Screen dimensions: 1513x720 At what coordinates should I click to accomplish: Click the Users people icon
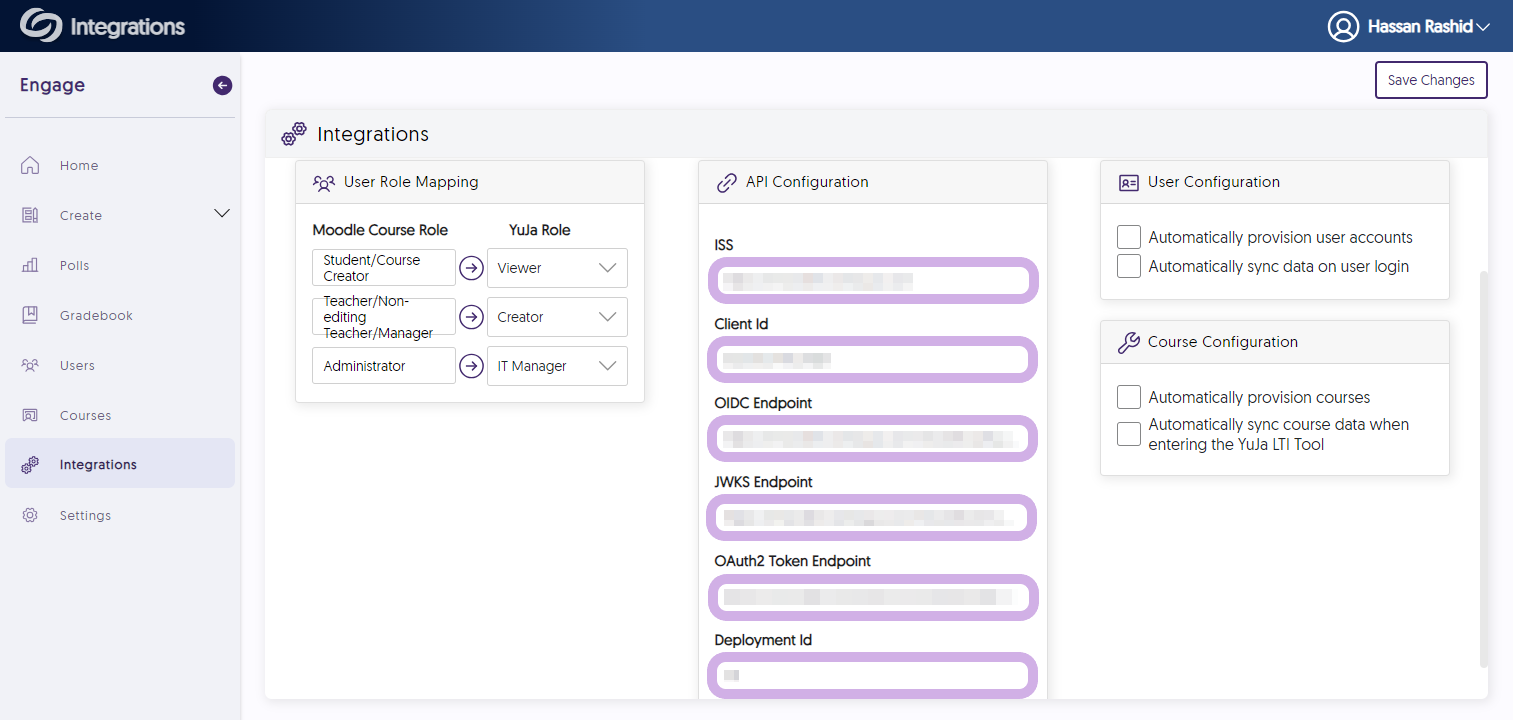[x=30, y=365]
